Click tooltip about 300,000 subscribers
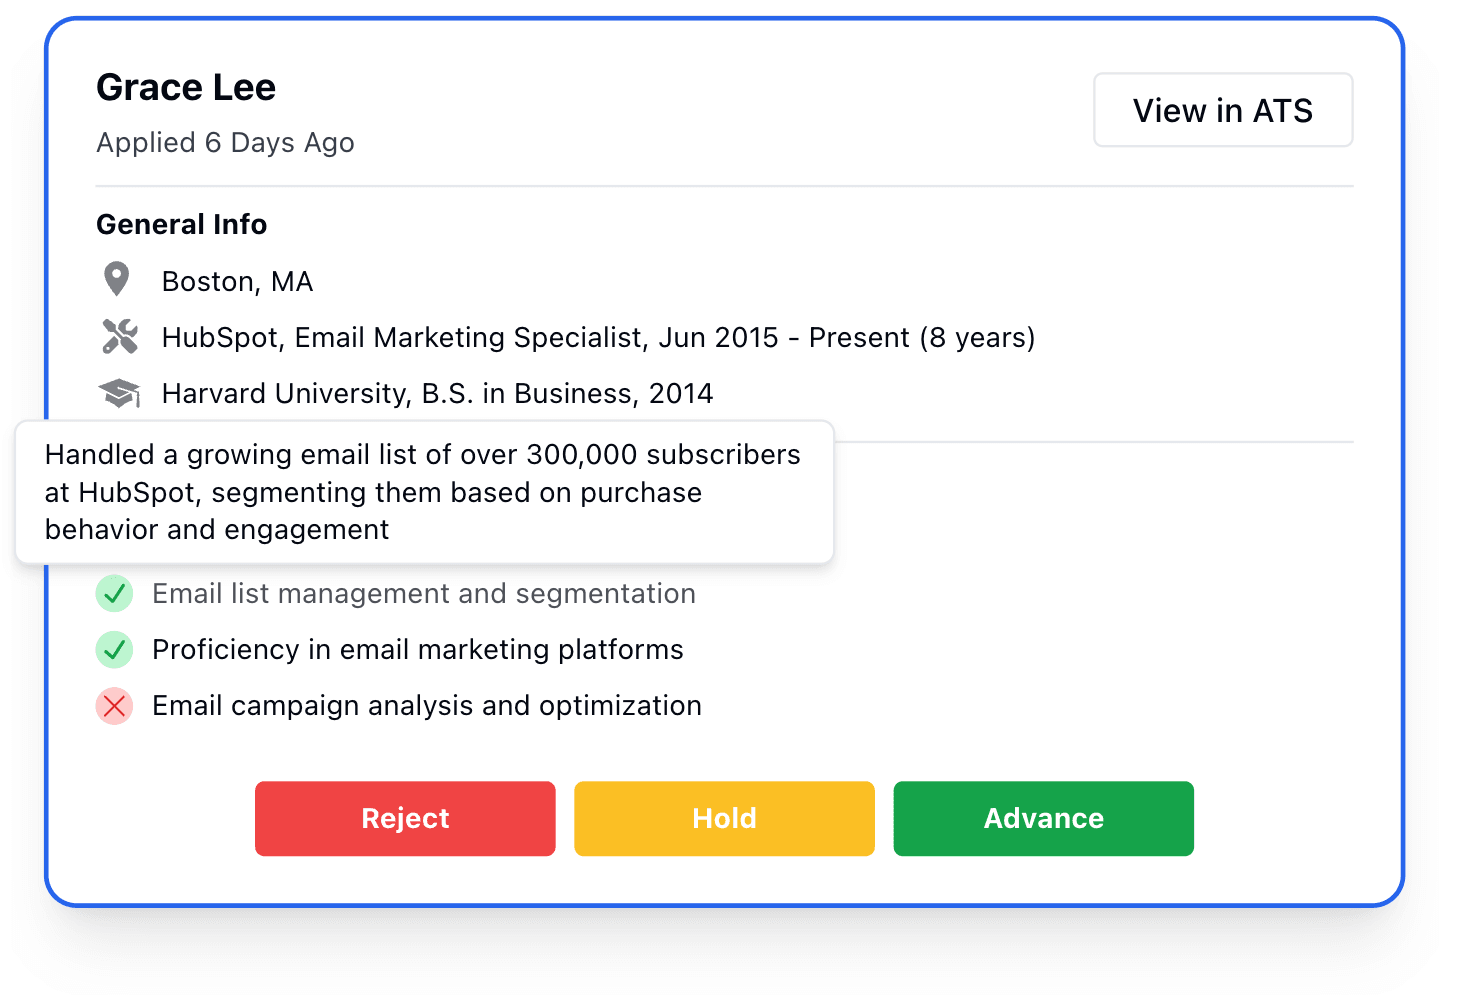This screenshot has height=995, width=1457. point(424,492)
